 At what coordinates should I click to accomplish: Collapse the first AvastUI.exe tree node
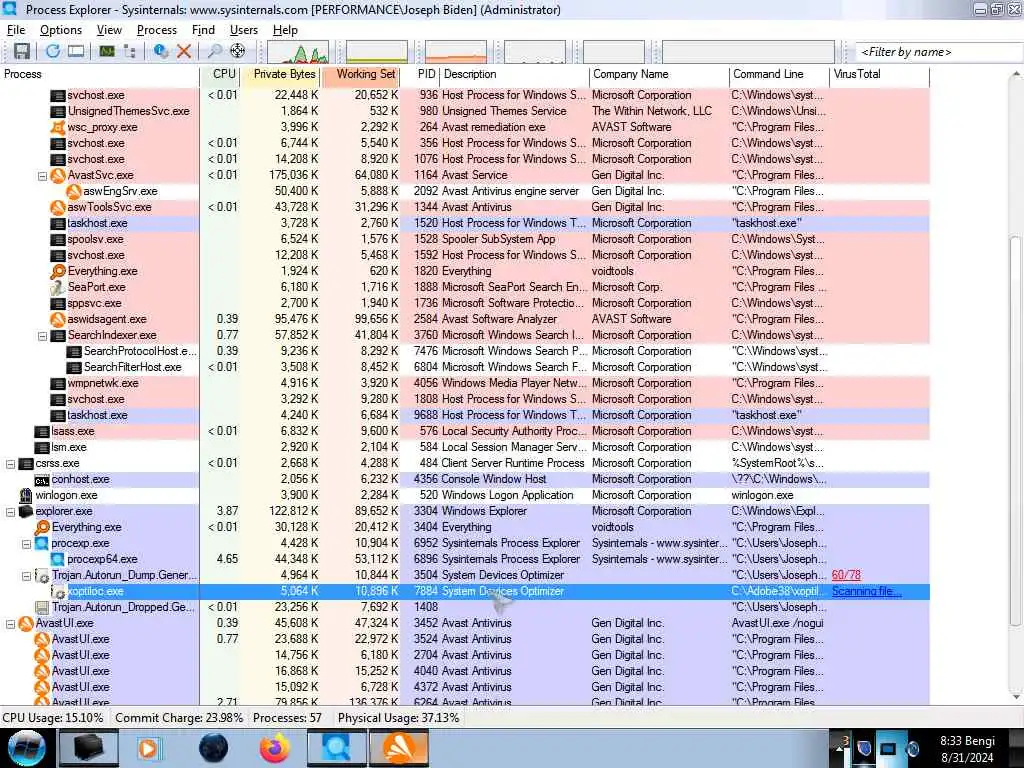[x=10, y=624]
